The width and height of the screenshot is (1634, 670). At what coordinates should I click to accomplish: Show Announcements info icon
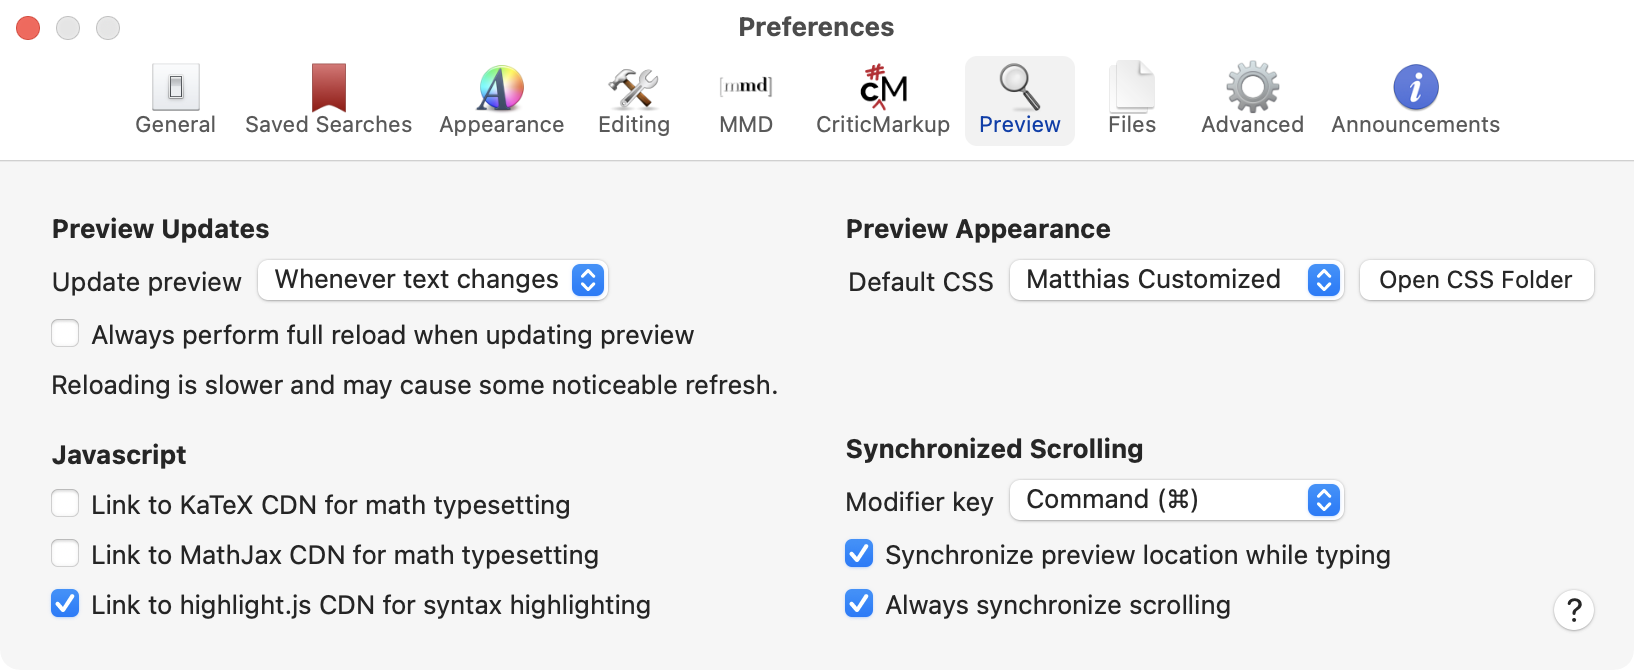click(1415, 88)
